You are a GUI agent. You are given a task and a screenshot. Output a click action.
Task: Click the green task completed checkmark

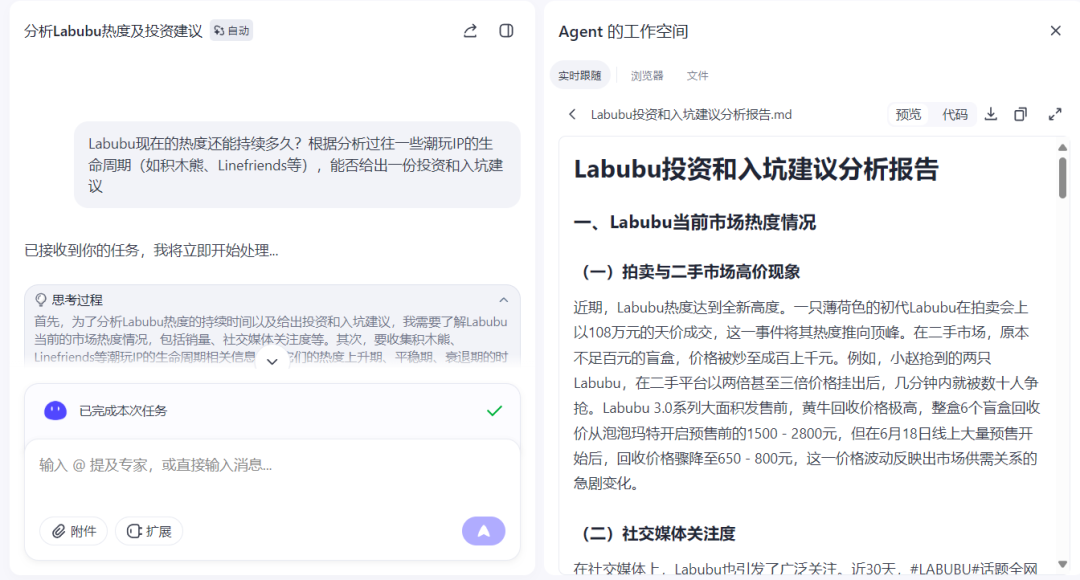click(495, 411)
